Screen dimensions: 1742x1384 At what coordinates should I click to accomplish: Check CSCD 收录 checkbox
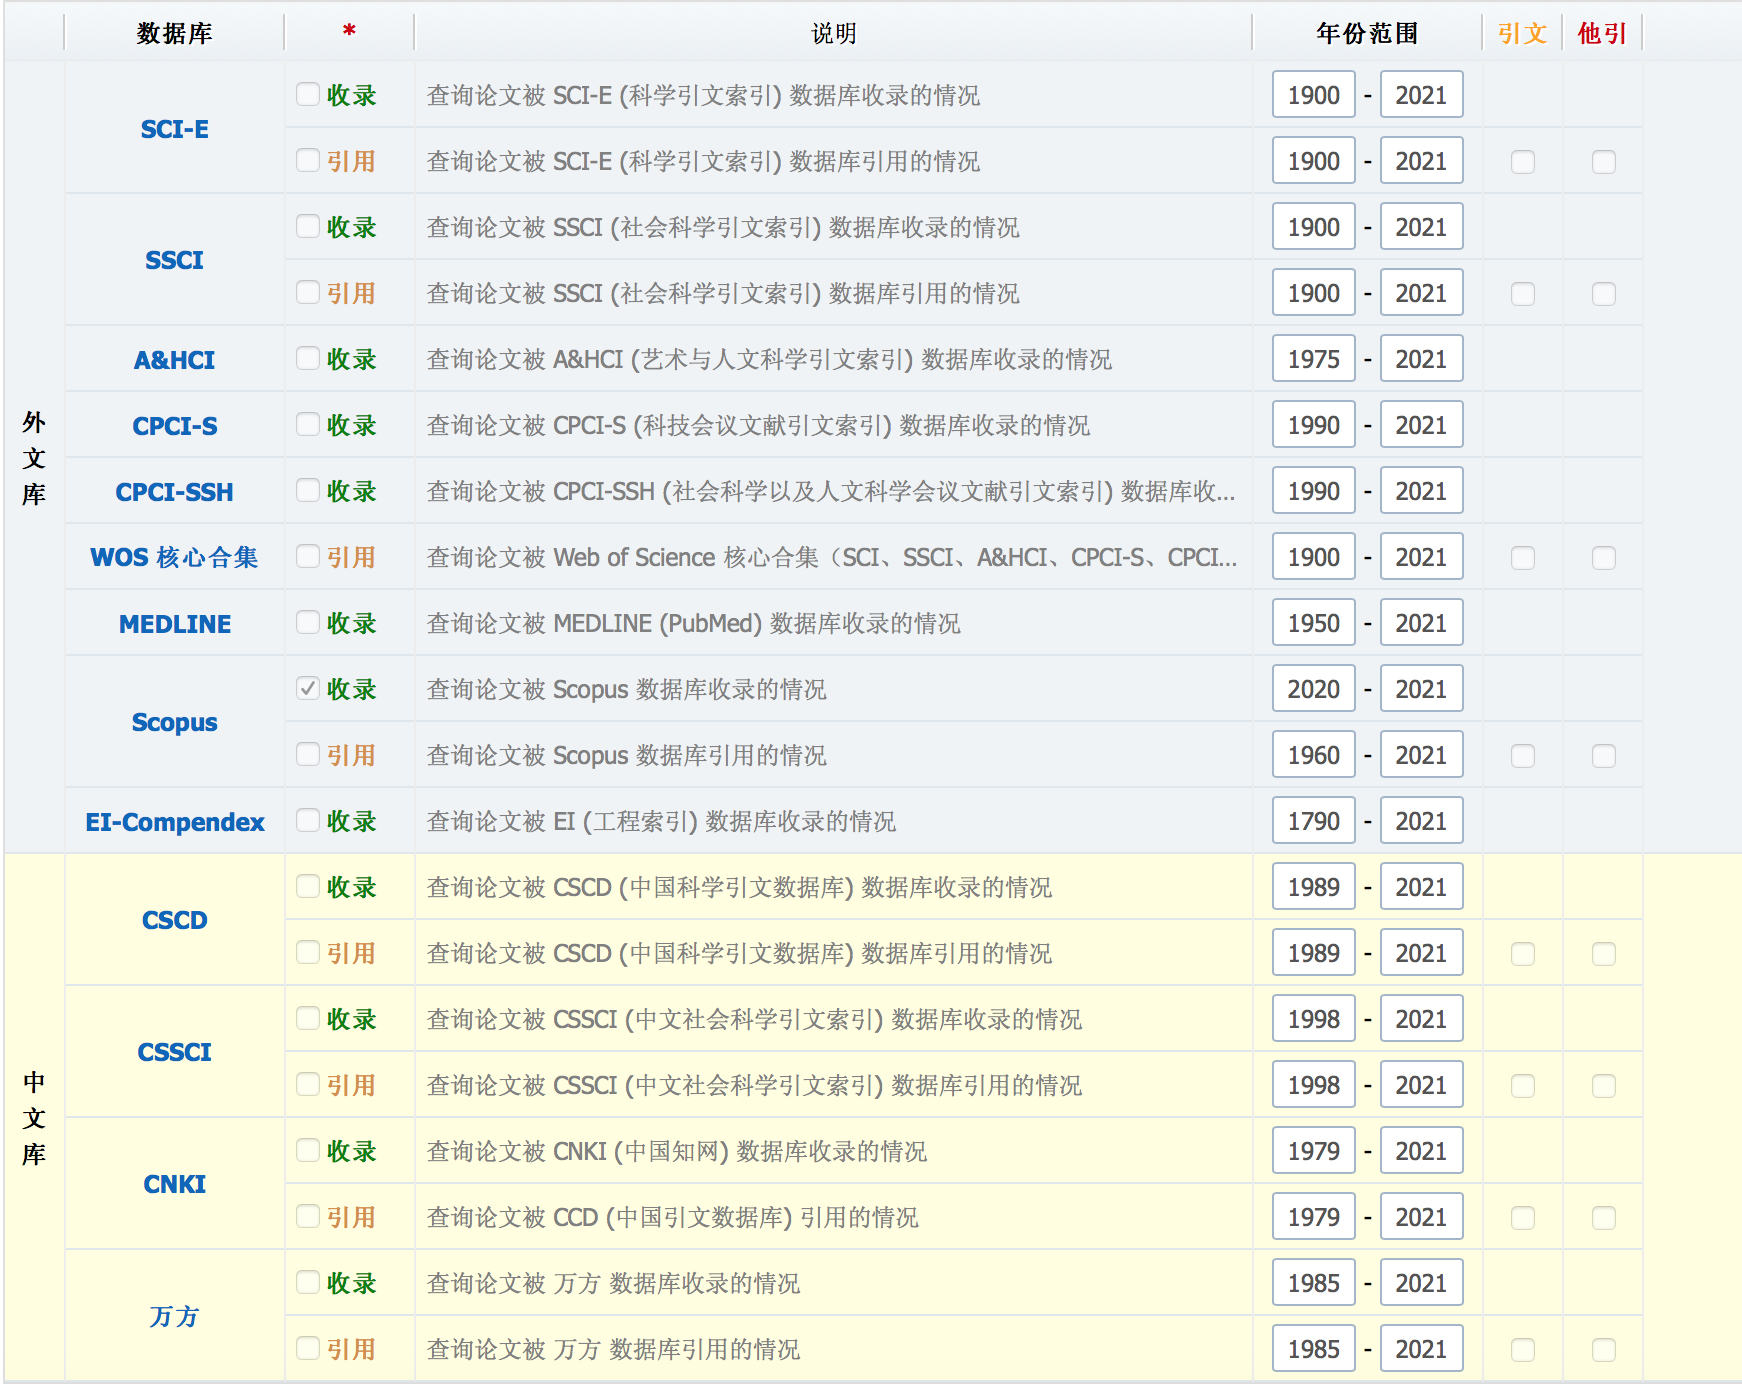point(308,886)
